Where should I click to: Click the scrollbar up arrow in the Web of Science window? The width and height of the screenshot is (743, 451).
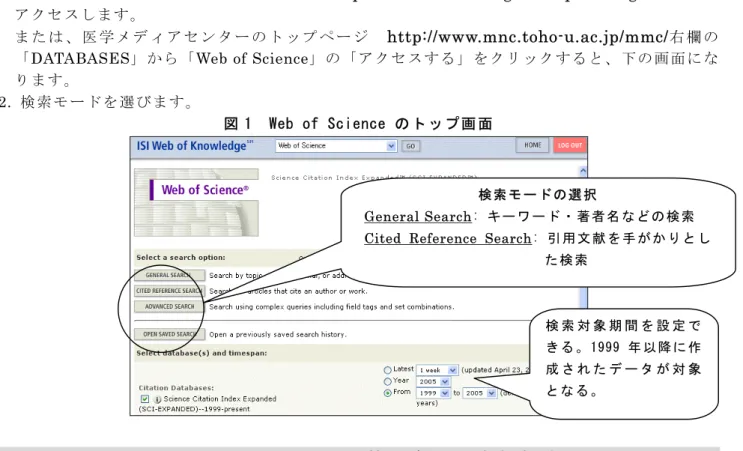583,171
